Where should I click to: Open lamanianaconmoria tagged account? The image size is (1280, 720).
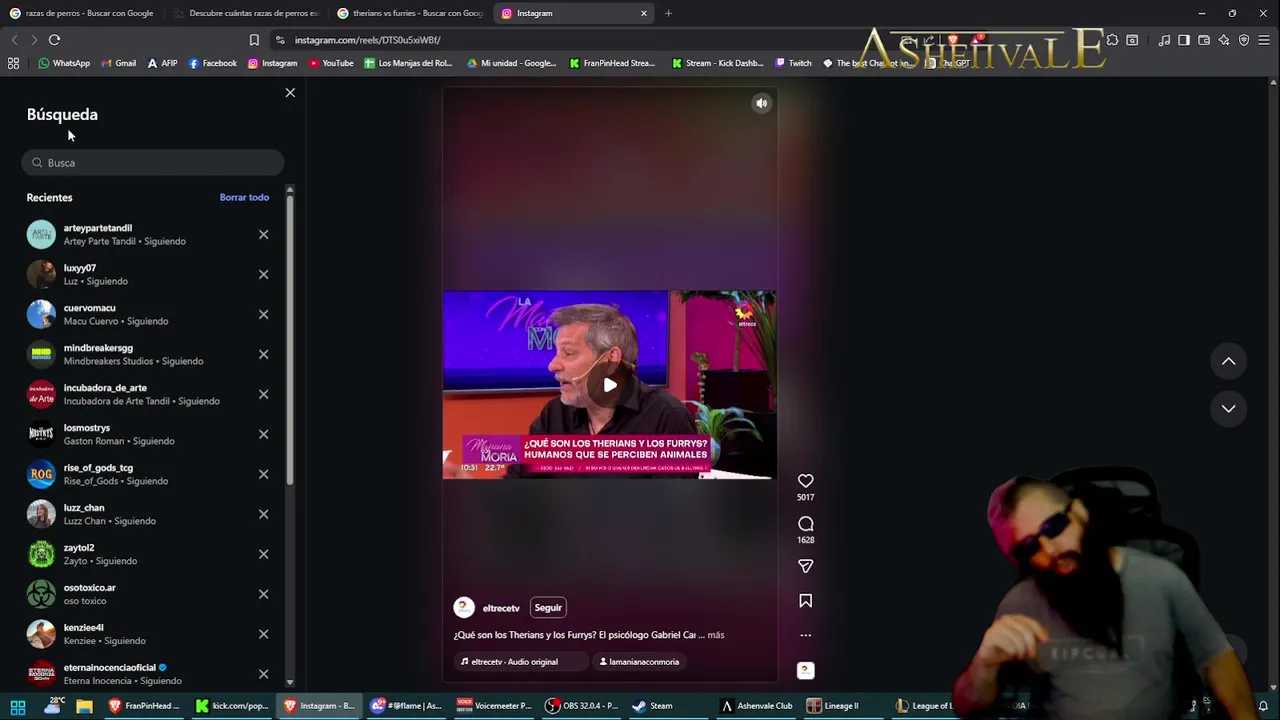pyautogui.click(x=639, y=662)
